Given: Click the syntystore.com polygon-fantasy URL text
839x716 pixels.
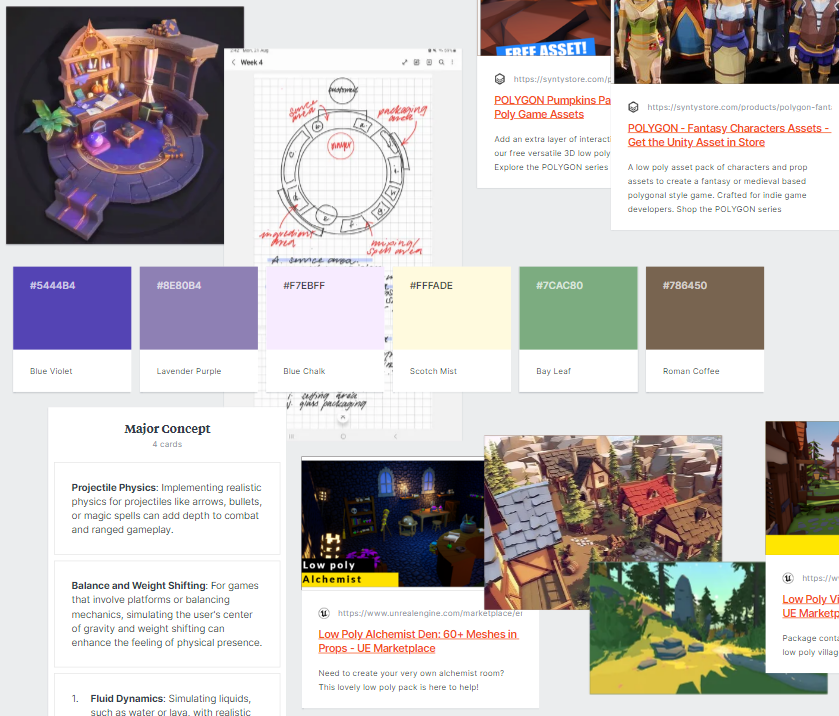Looking at the screenshot, I should [x=739, y=107].
